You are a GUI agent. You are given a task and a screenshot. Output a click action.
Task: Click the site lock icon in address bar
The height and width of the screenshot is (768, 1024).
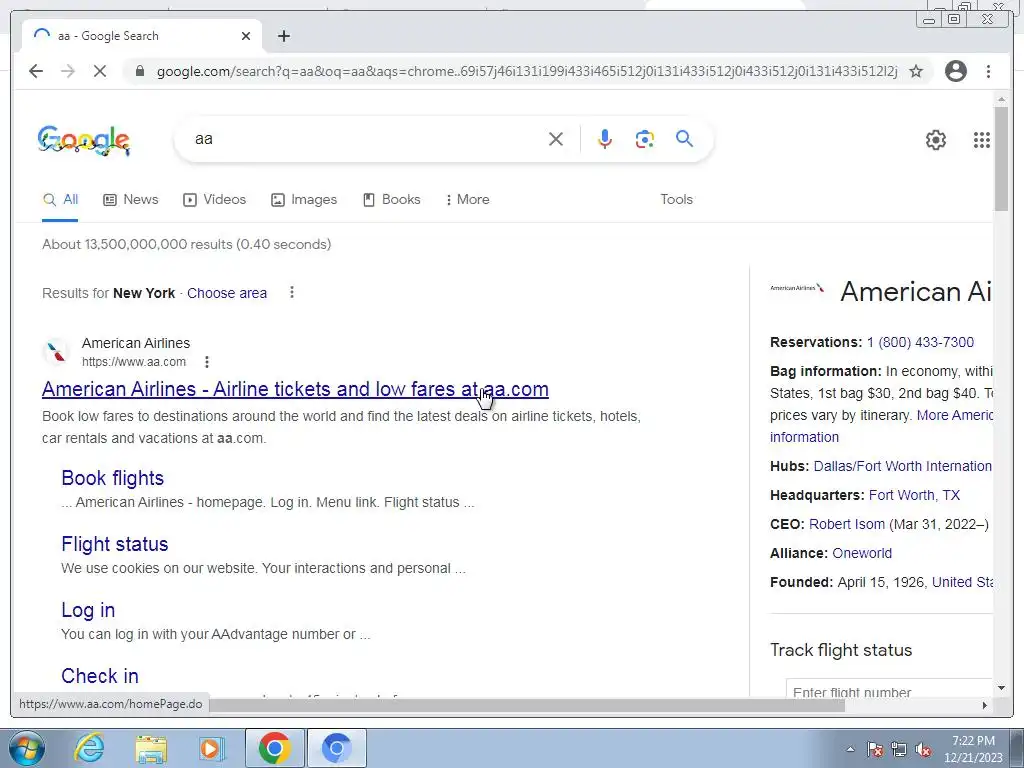click(140, 71)
